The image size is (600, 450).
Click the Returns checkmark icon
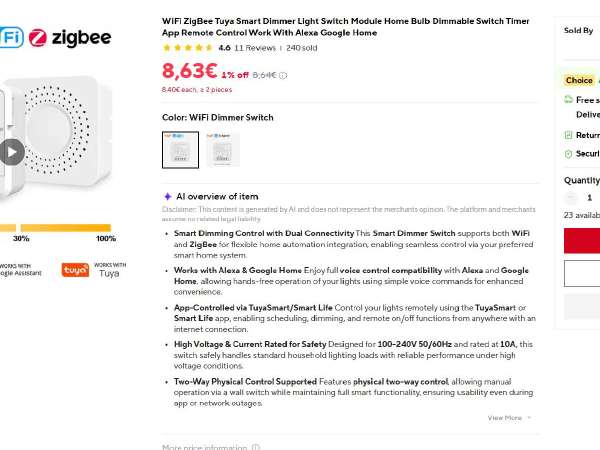pos(568,135)
